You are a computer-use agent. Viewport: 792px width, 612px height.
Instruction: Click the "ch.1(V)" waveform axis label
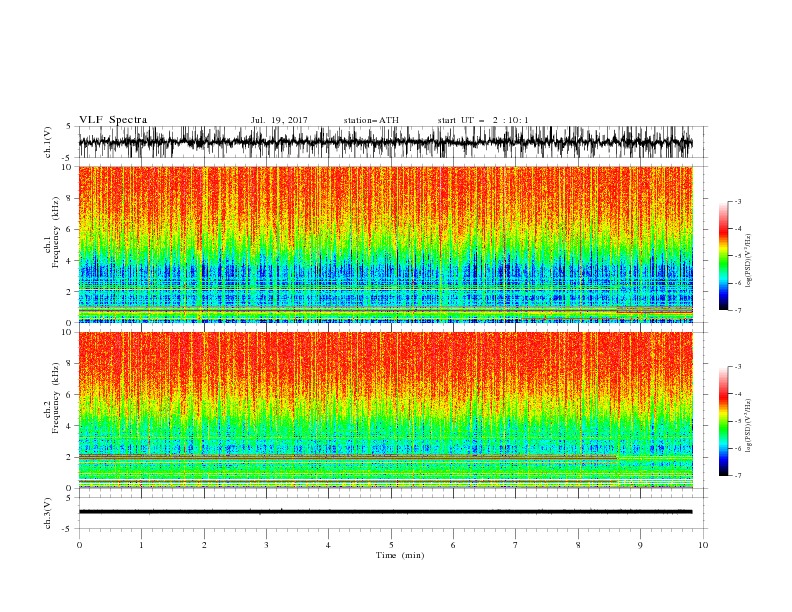48,142
